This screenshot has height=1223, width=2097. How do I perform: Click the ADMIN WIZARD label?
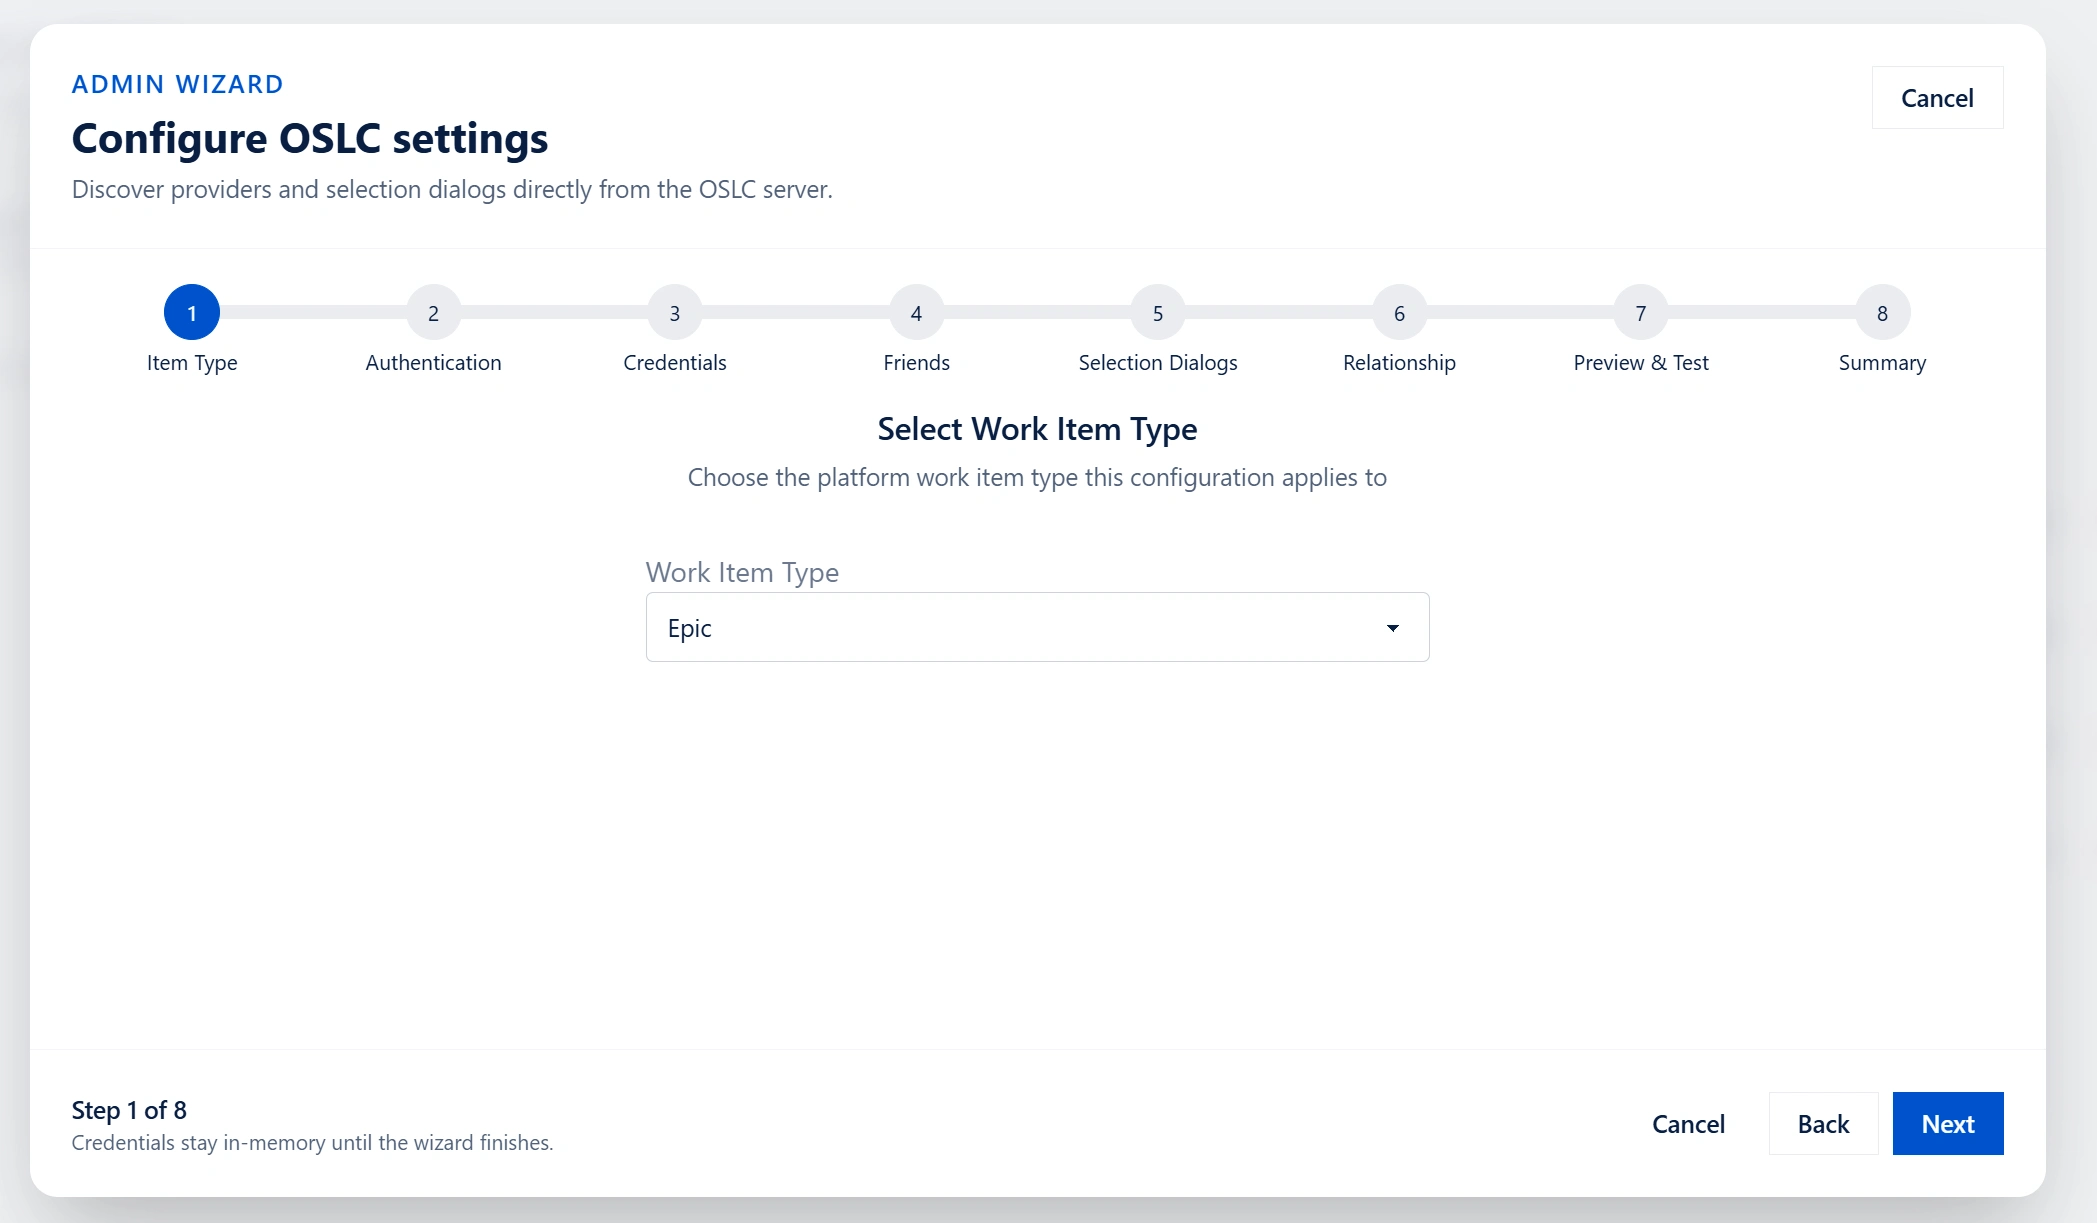click(178, 84)
